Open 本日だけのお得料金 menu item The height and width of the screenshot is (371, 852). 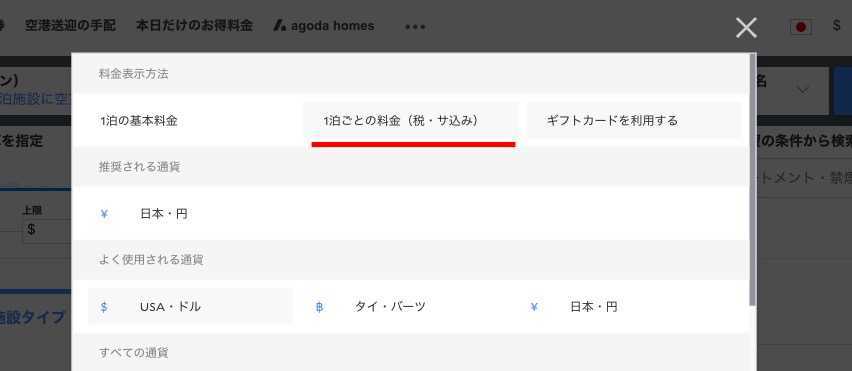pyautogui.click(x=194, y=26)
